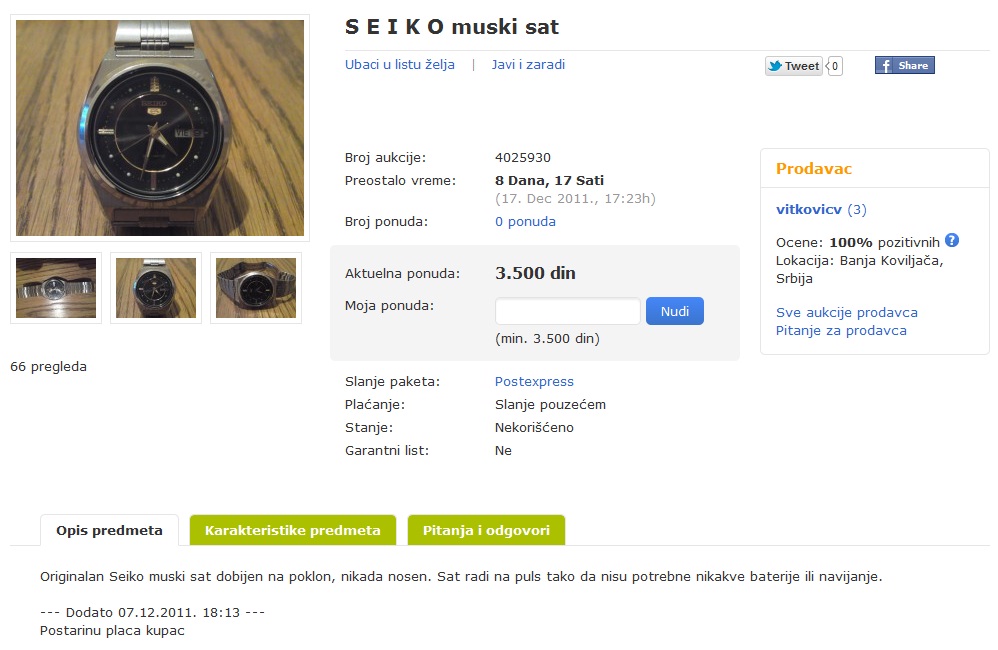998x650 pixels.
Task: Click the Facebook Share button
Action: point(904,66)
